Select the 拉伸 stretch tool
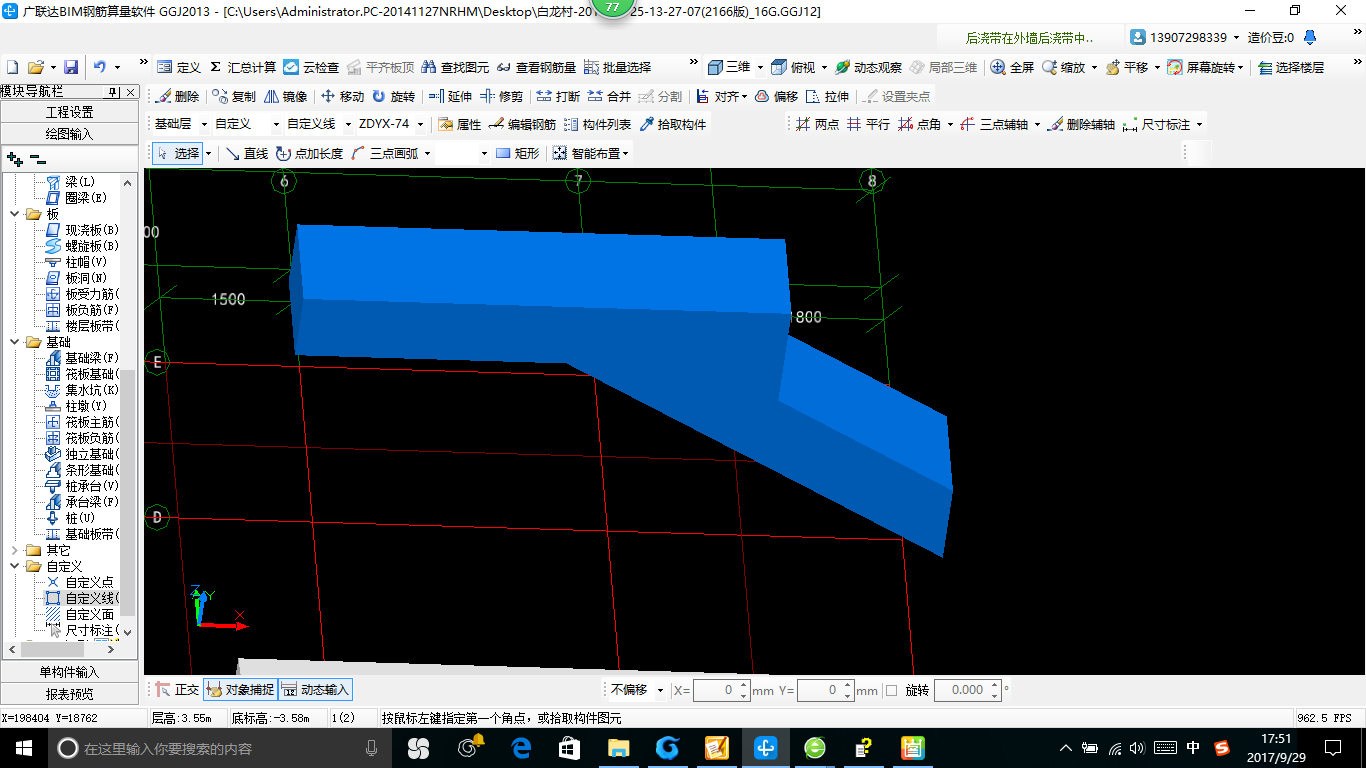 [x=827, y=96]
